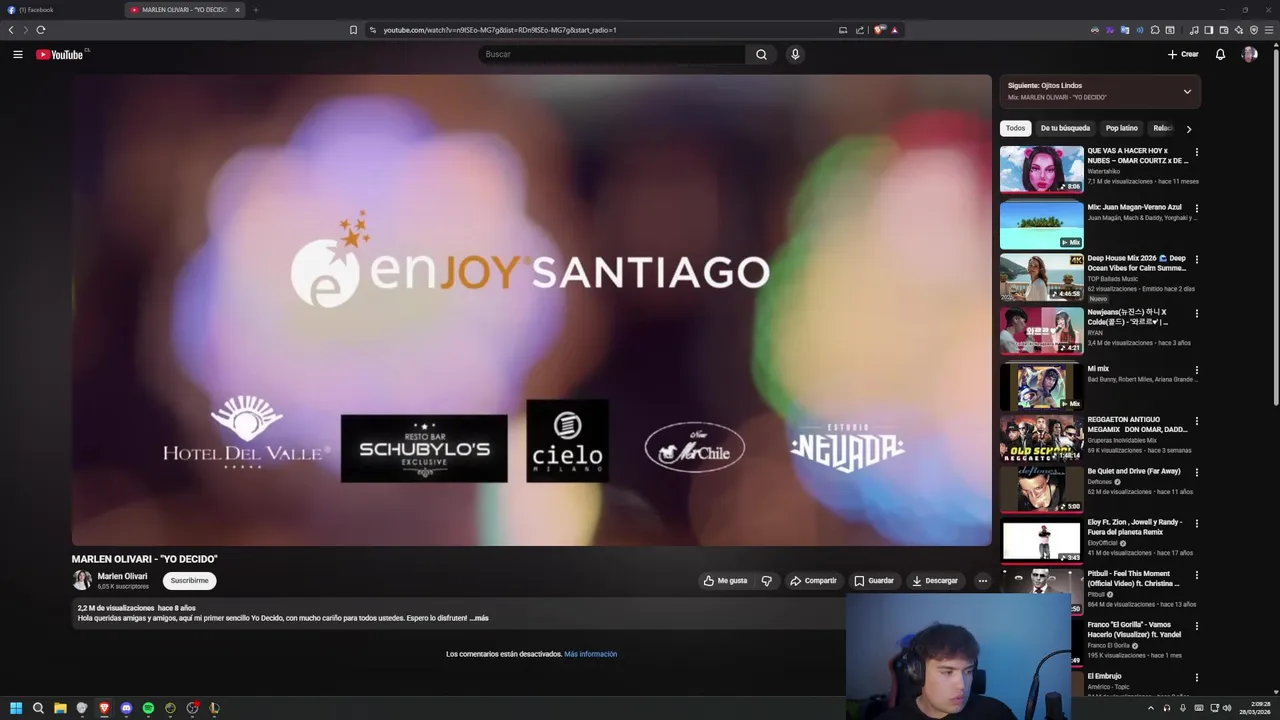Open Más información link about comments

[x=590, y=654]
